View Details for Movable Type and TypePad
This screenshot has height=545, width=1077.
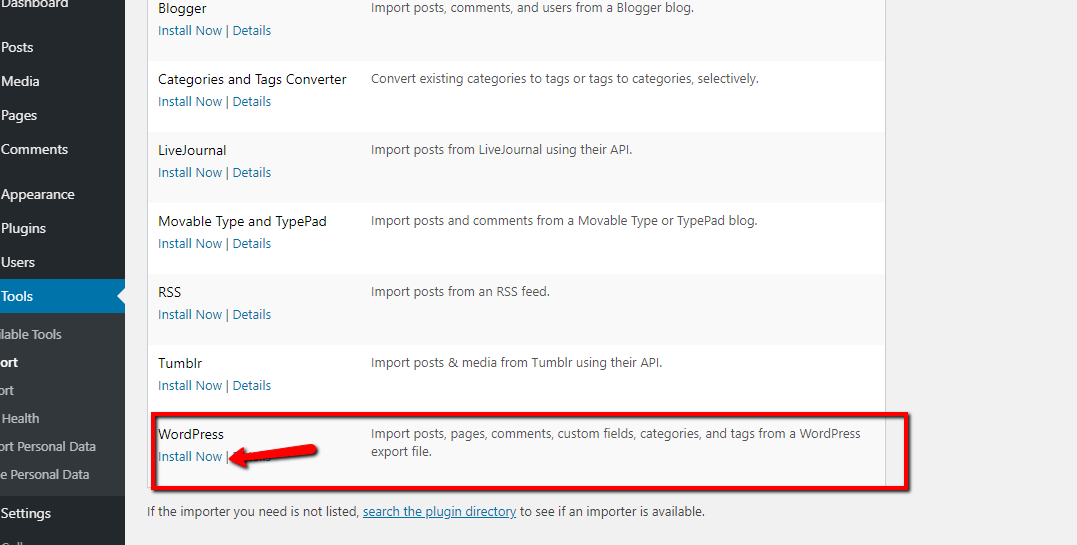(x=251, y=243)
